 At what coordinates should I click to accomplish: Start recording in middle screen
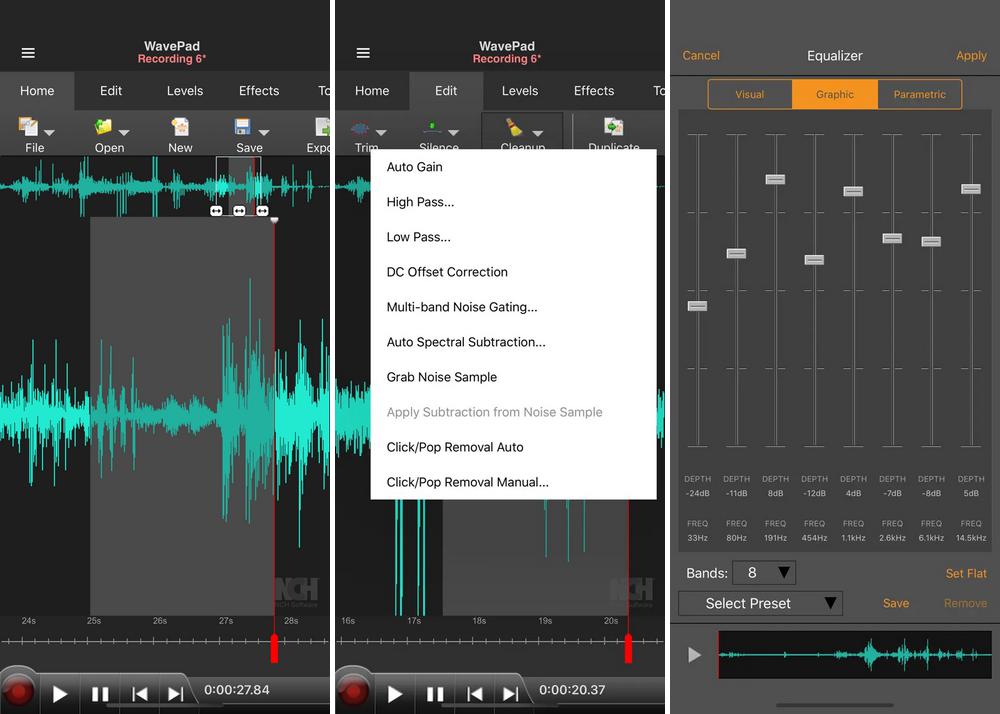pos(353,692)
